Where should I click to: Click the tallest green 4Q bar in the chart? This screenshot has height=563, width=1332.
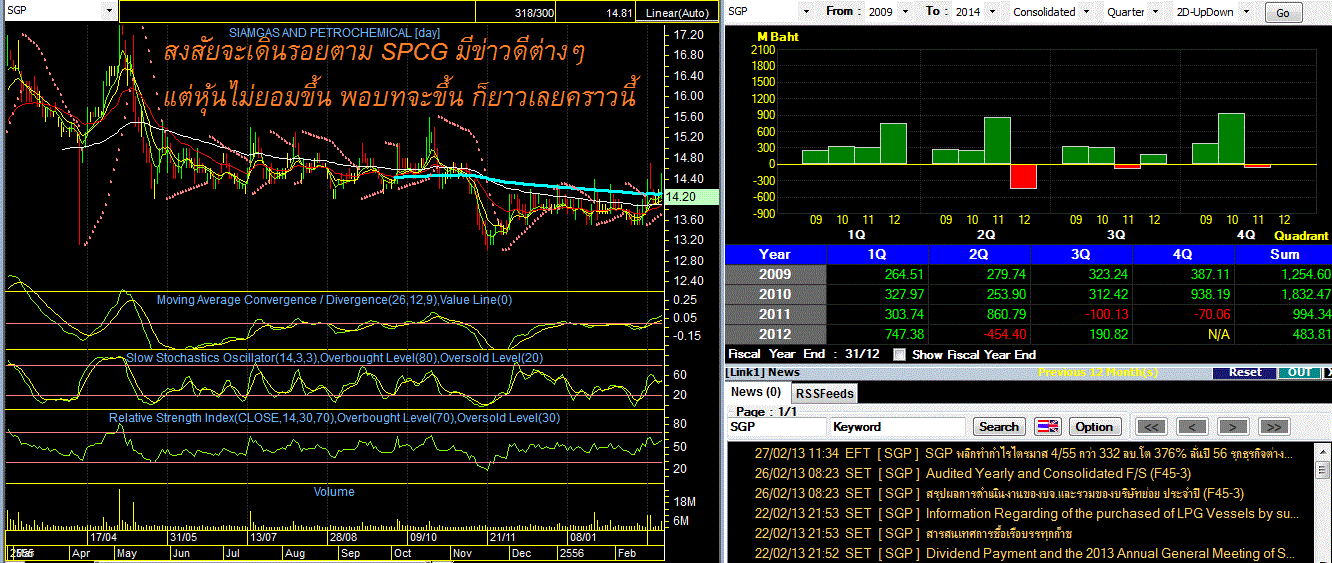tap(1231, 139)
